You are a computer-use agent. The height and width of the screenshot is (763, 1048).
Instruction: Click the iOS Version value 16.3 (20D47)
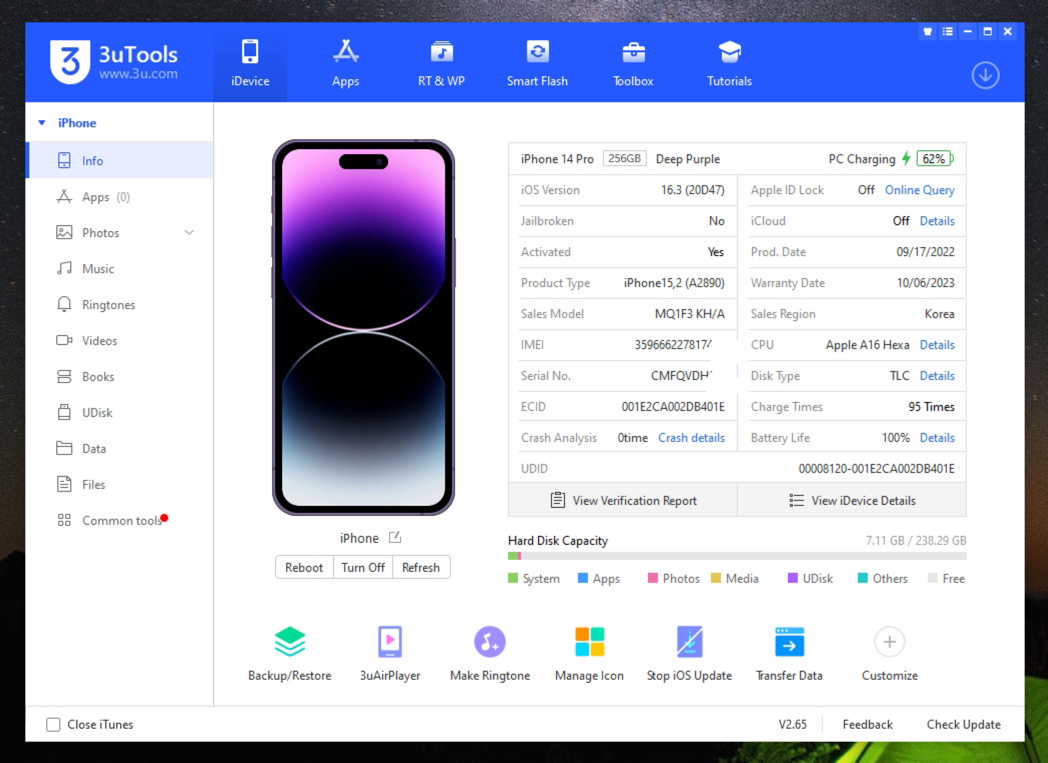(692, 190)
